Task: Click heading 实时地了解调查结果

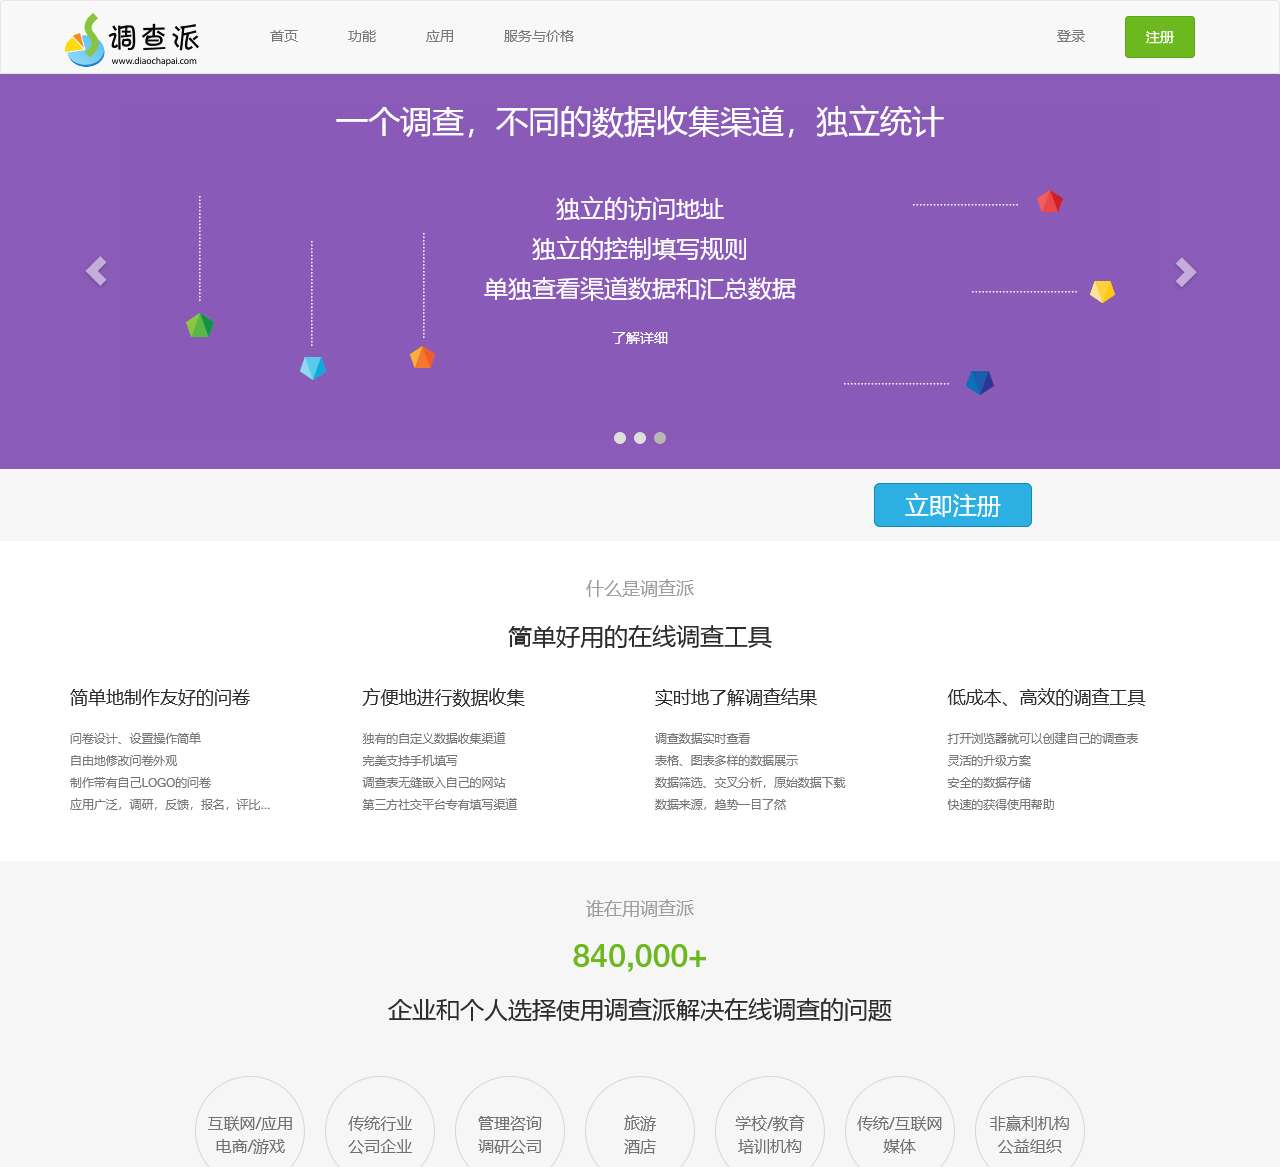Action: click(x=736, y=698)
